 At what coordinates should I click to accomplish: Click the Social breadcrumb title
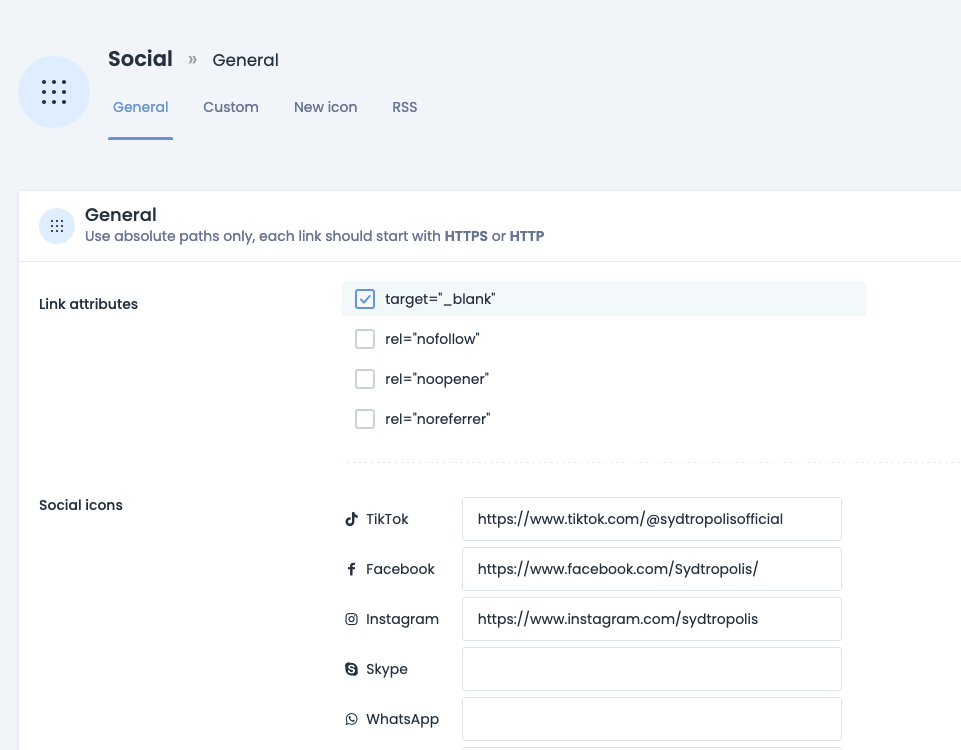(140, 59)
